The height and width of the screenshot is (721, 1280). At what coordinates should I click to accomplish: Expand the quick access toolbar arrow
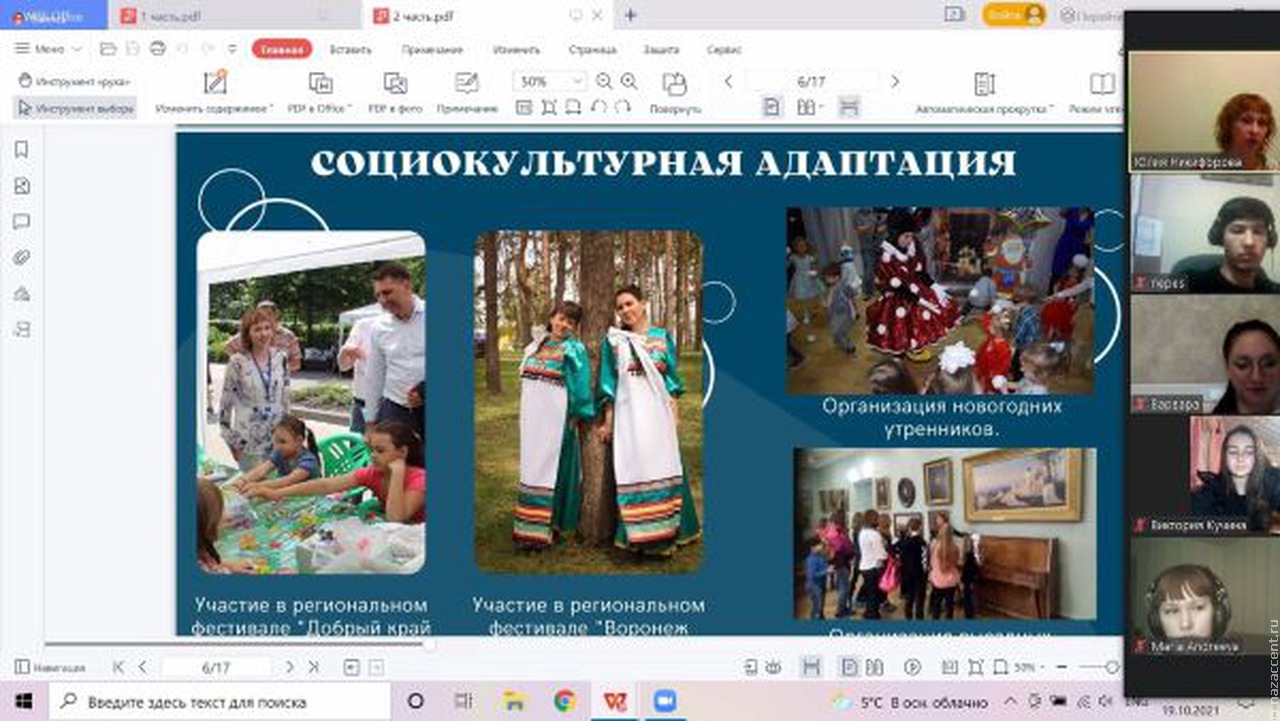pyautogui.click(x=232, y=49)
